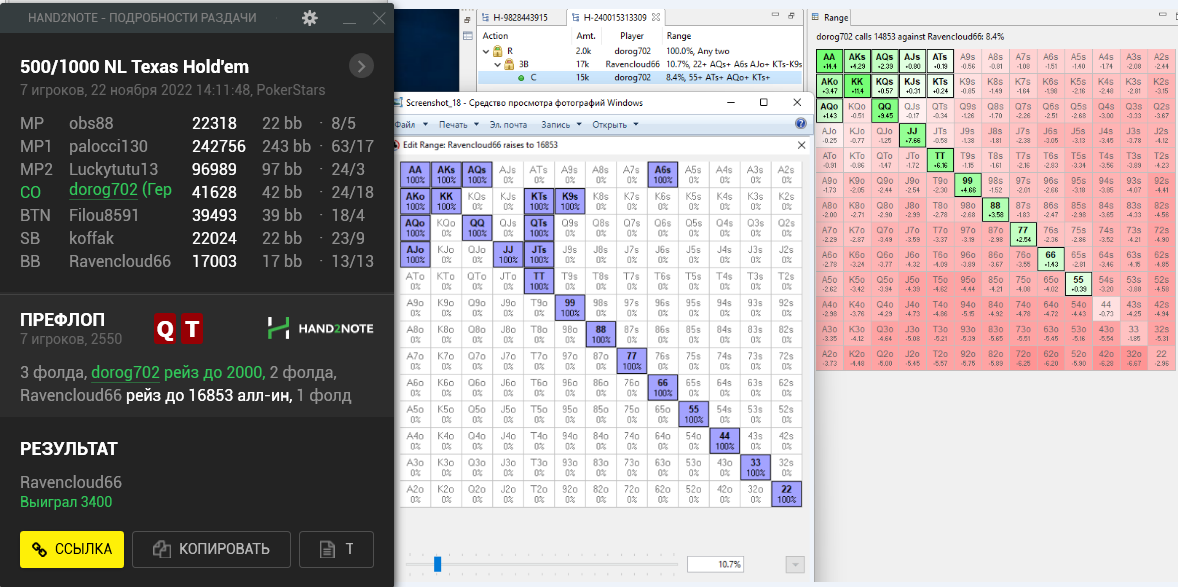Click yellow ССЫЛКА button
The height and width of the screenshot is (587, 1178).
click(x=71, y=549)
